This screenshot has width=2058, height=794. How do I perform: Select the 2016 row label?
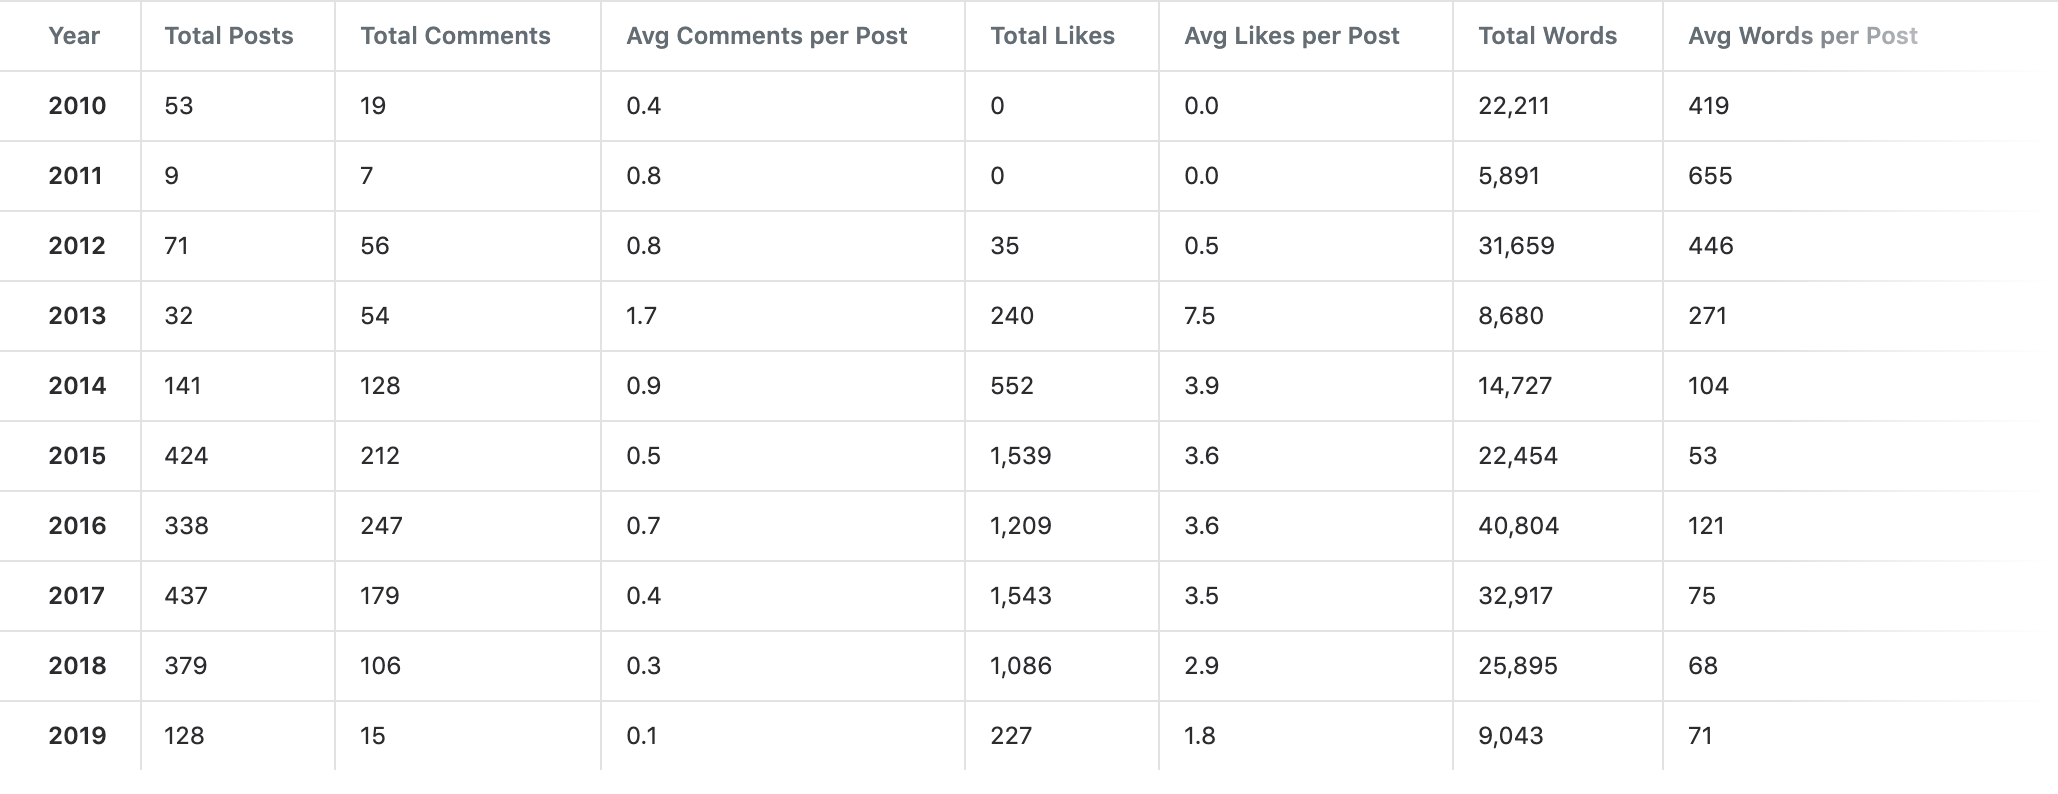(x=77, y=526)
